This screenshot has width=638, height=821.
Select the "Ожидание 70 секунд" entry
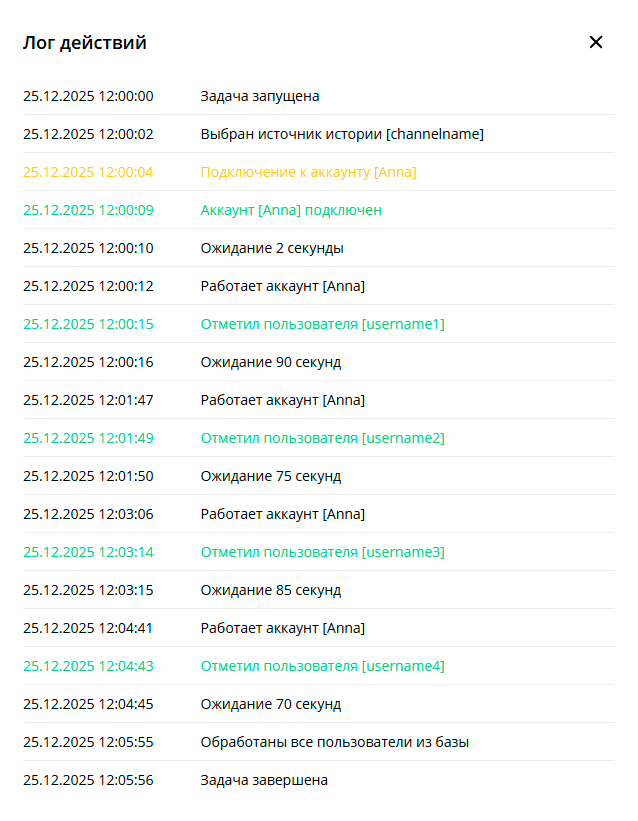click(x=271, y=704)
